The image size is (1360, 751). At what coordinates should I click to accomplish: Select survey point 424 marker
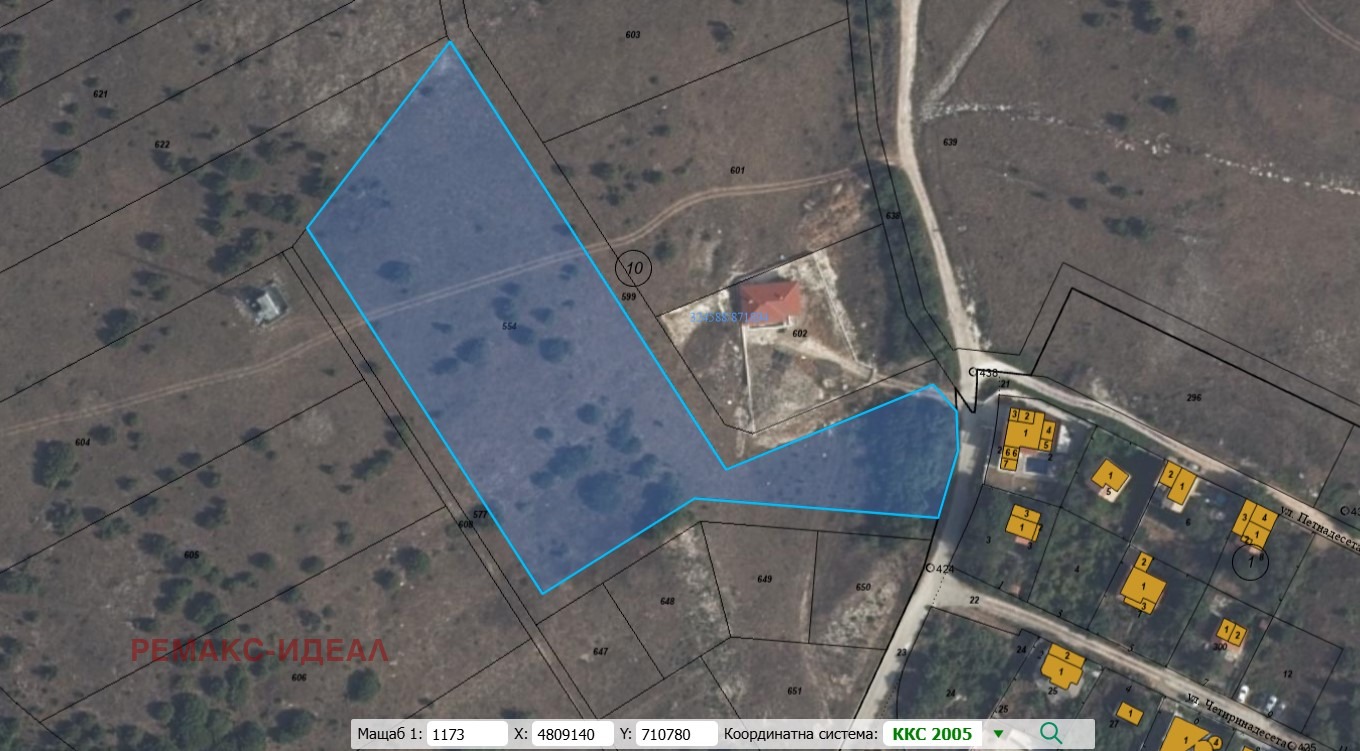[x=930, y=568]
